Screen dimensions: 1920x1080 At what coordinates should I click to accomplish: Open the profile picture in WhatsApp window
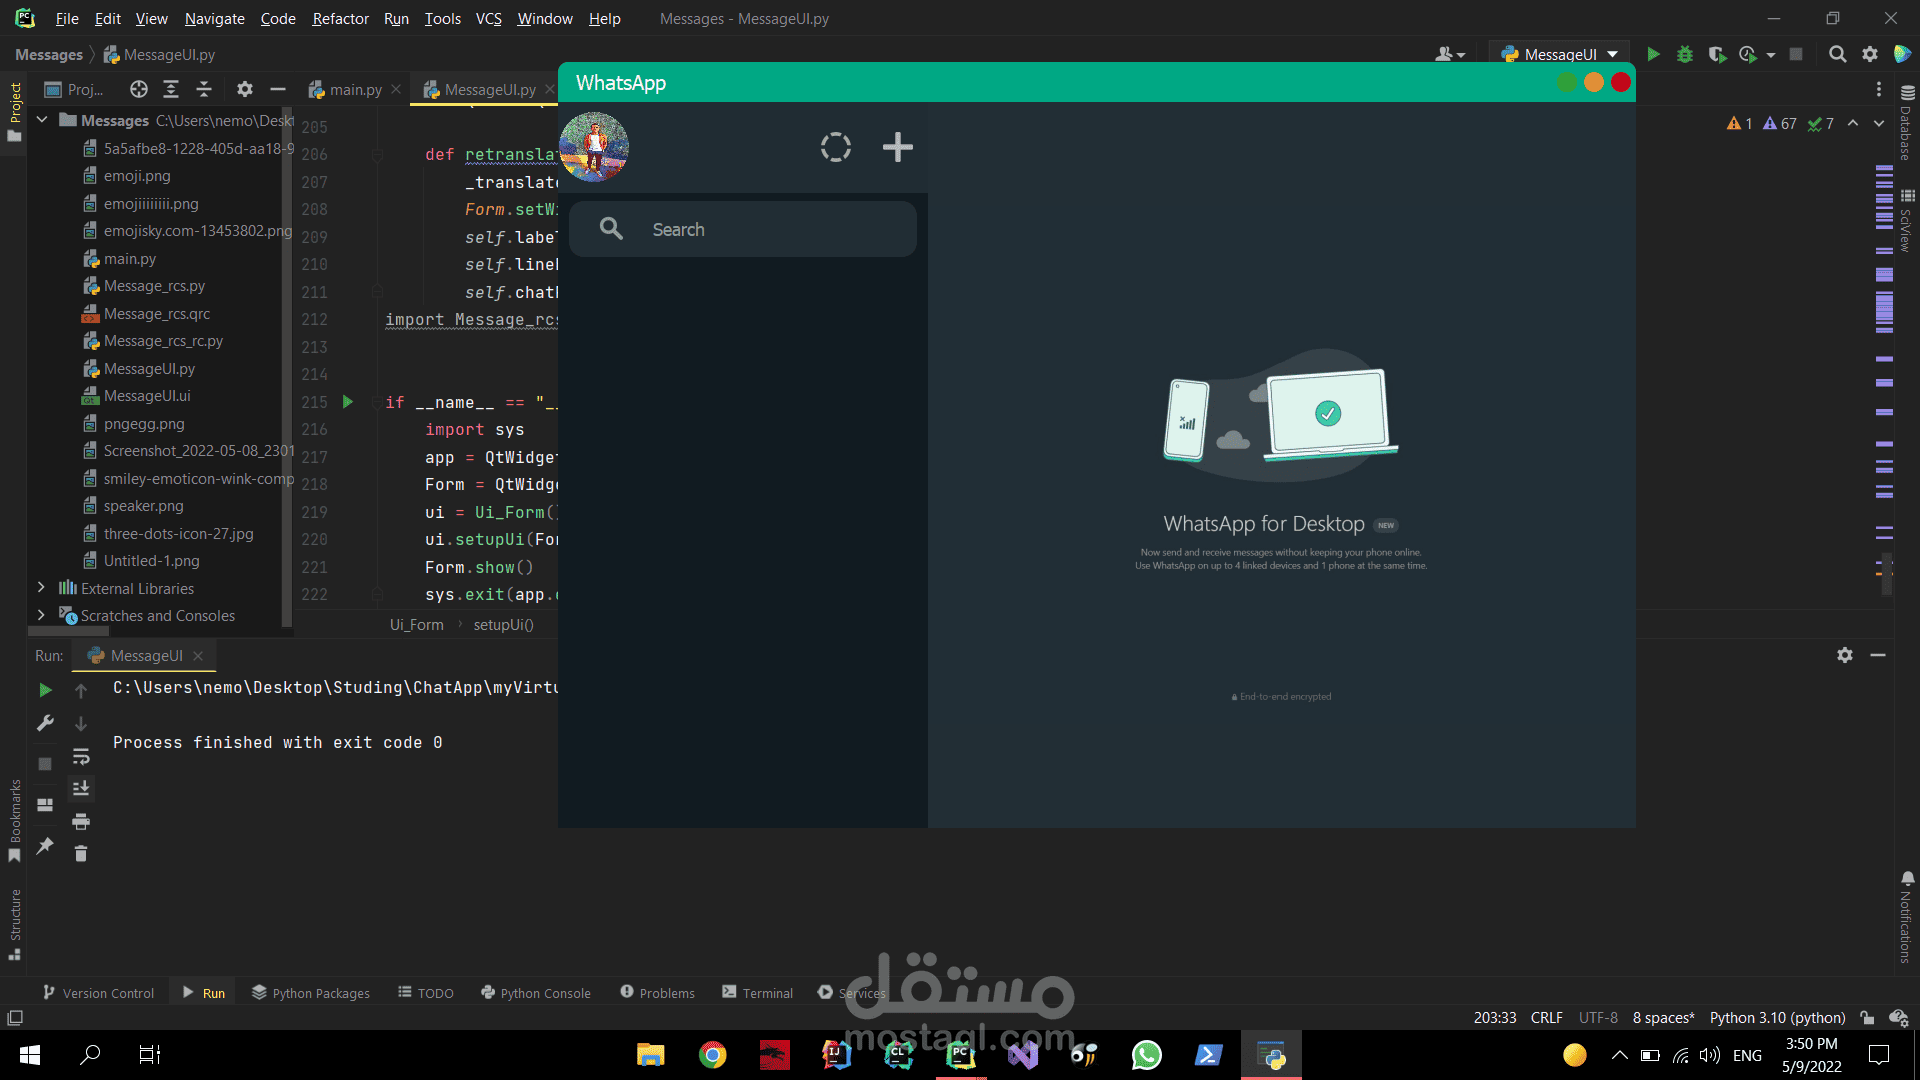click(x=594, y=147)
